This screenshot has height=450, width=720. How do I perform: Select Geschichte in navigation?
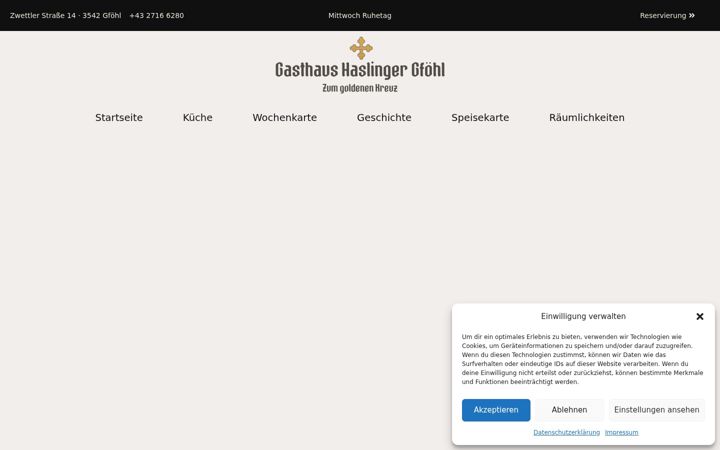click(x=384, y=118)
